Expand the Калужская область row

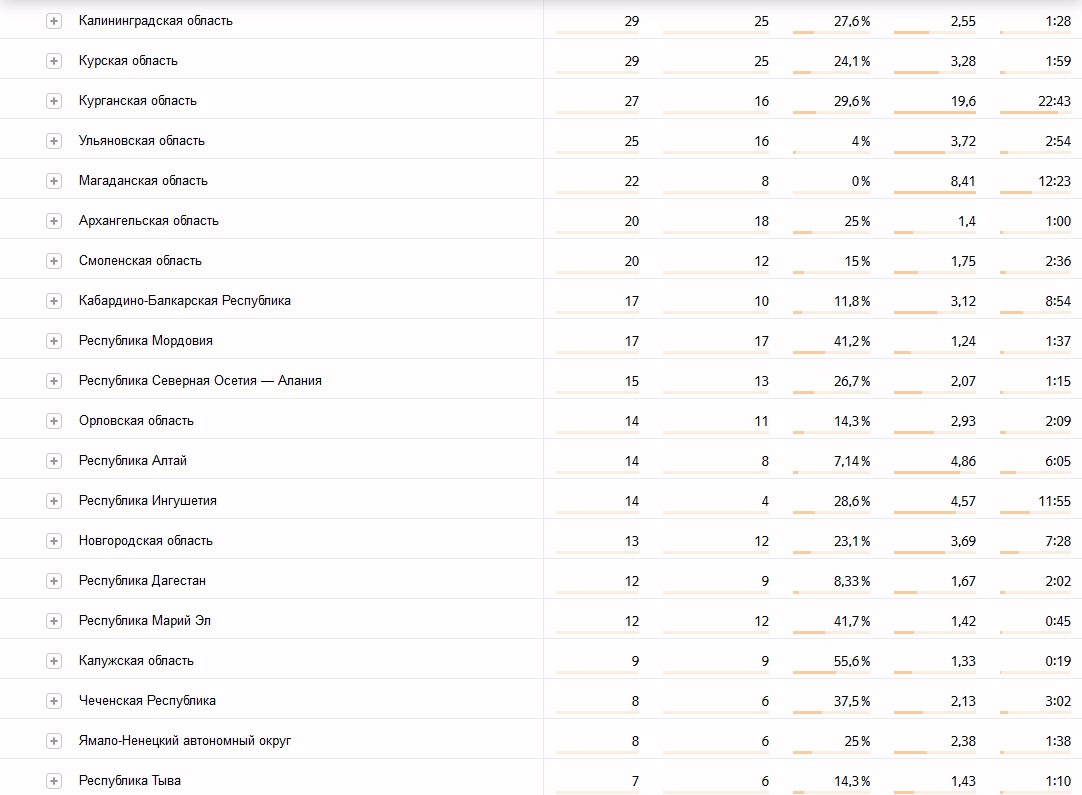tap(54, 662)
